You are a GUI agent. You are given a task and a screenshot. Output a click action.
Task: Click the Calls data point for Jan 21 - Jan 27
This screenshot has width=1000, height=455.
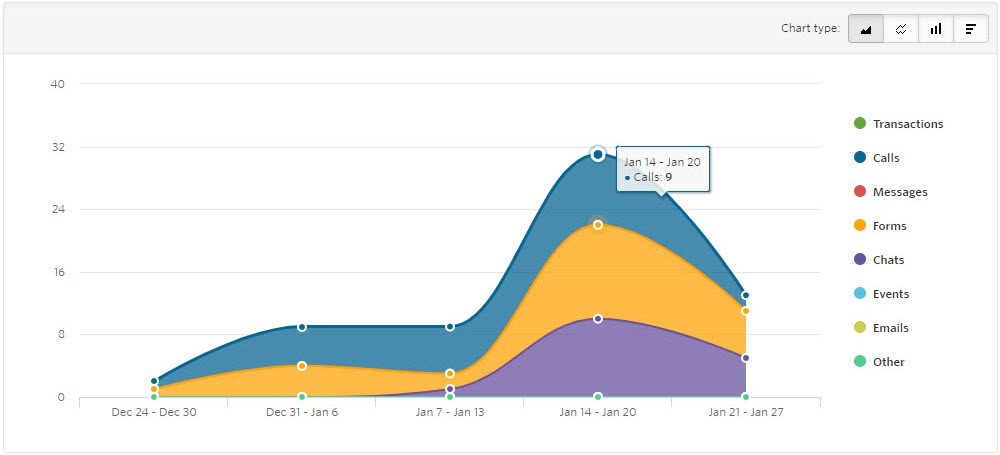click(745, 295)
